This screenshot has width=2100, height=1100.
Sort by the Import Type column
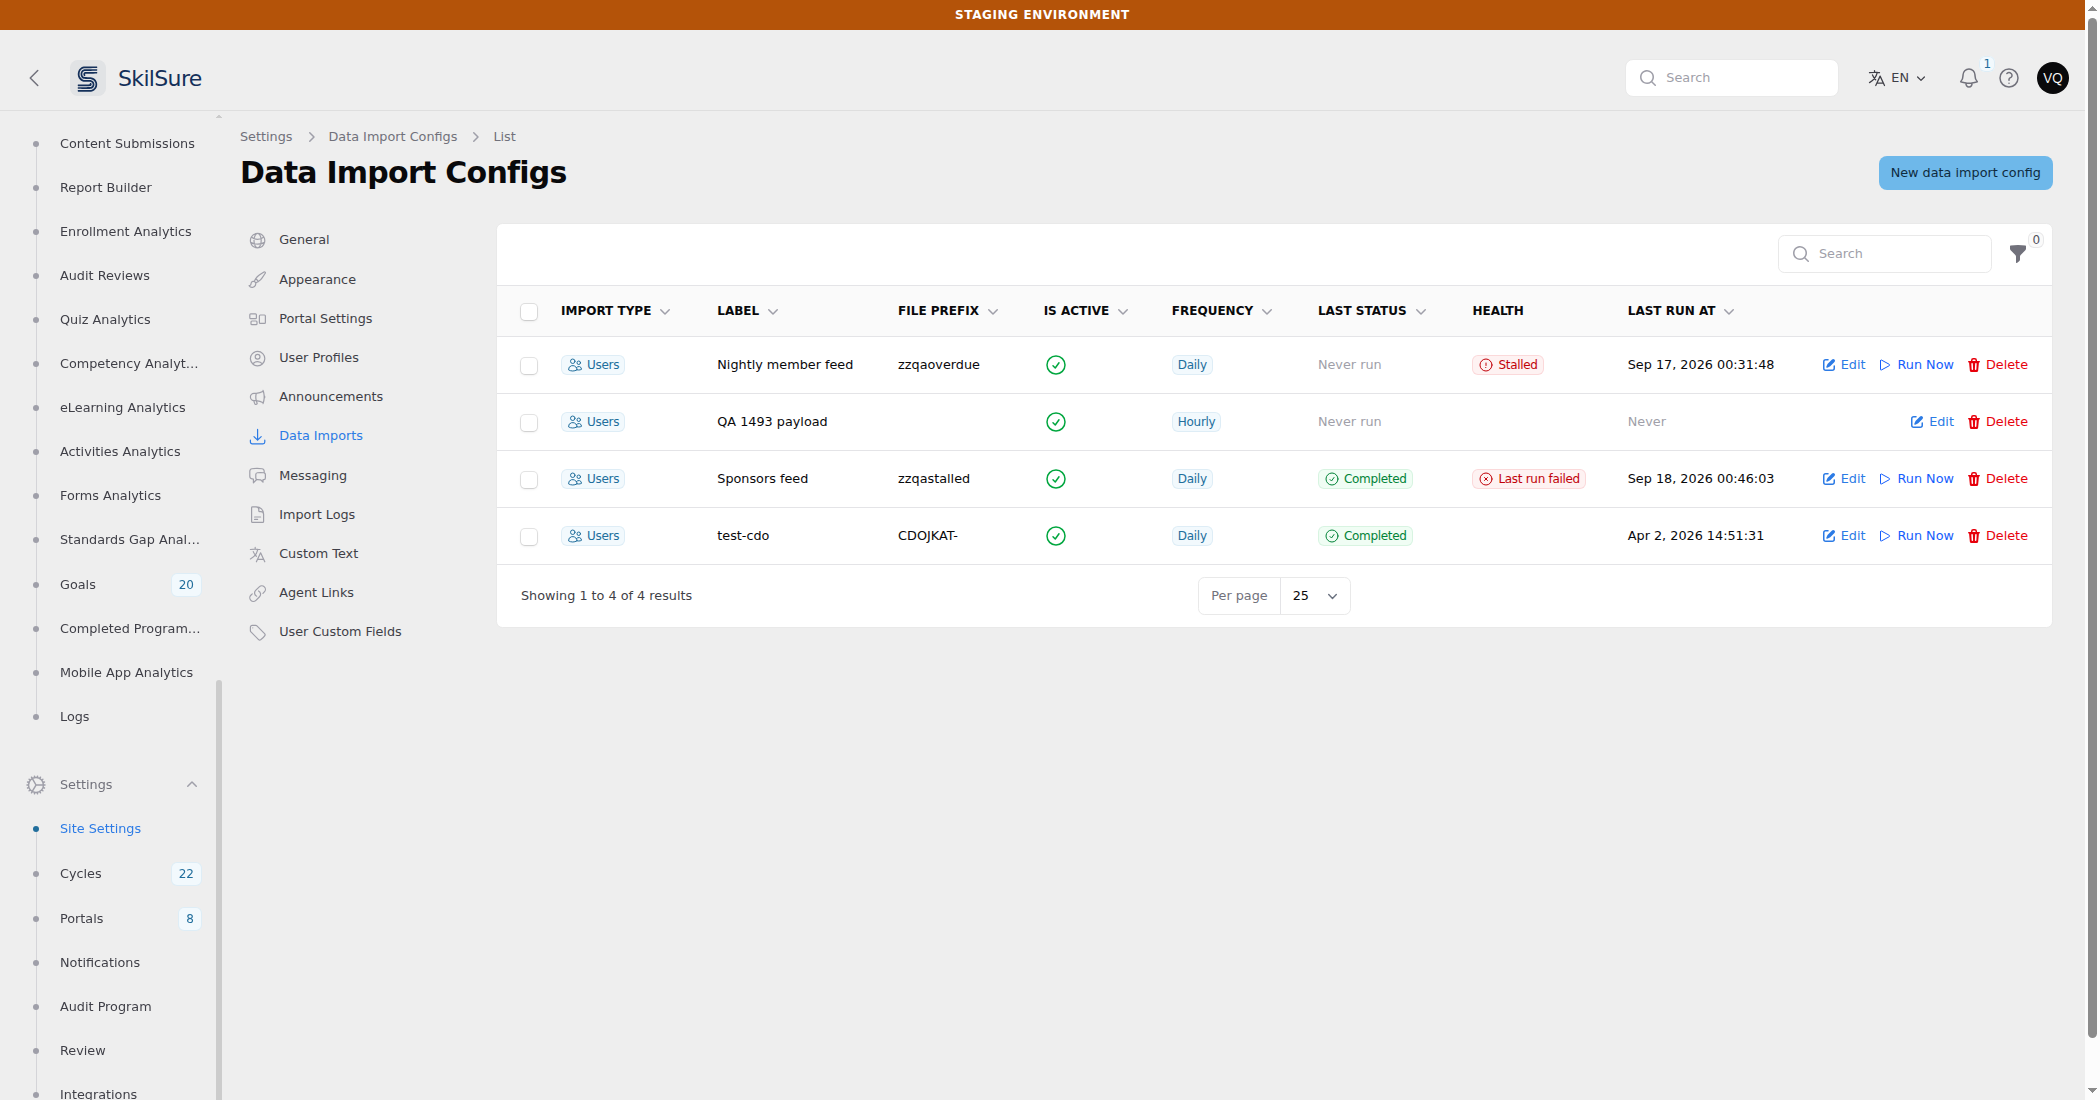[x=615, y=311]
